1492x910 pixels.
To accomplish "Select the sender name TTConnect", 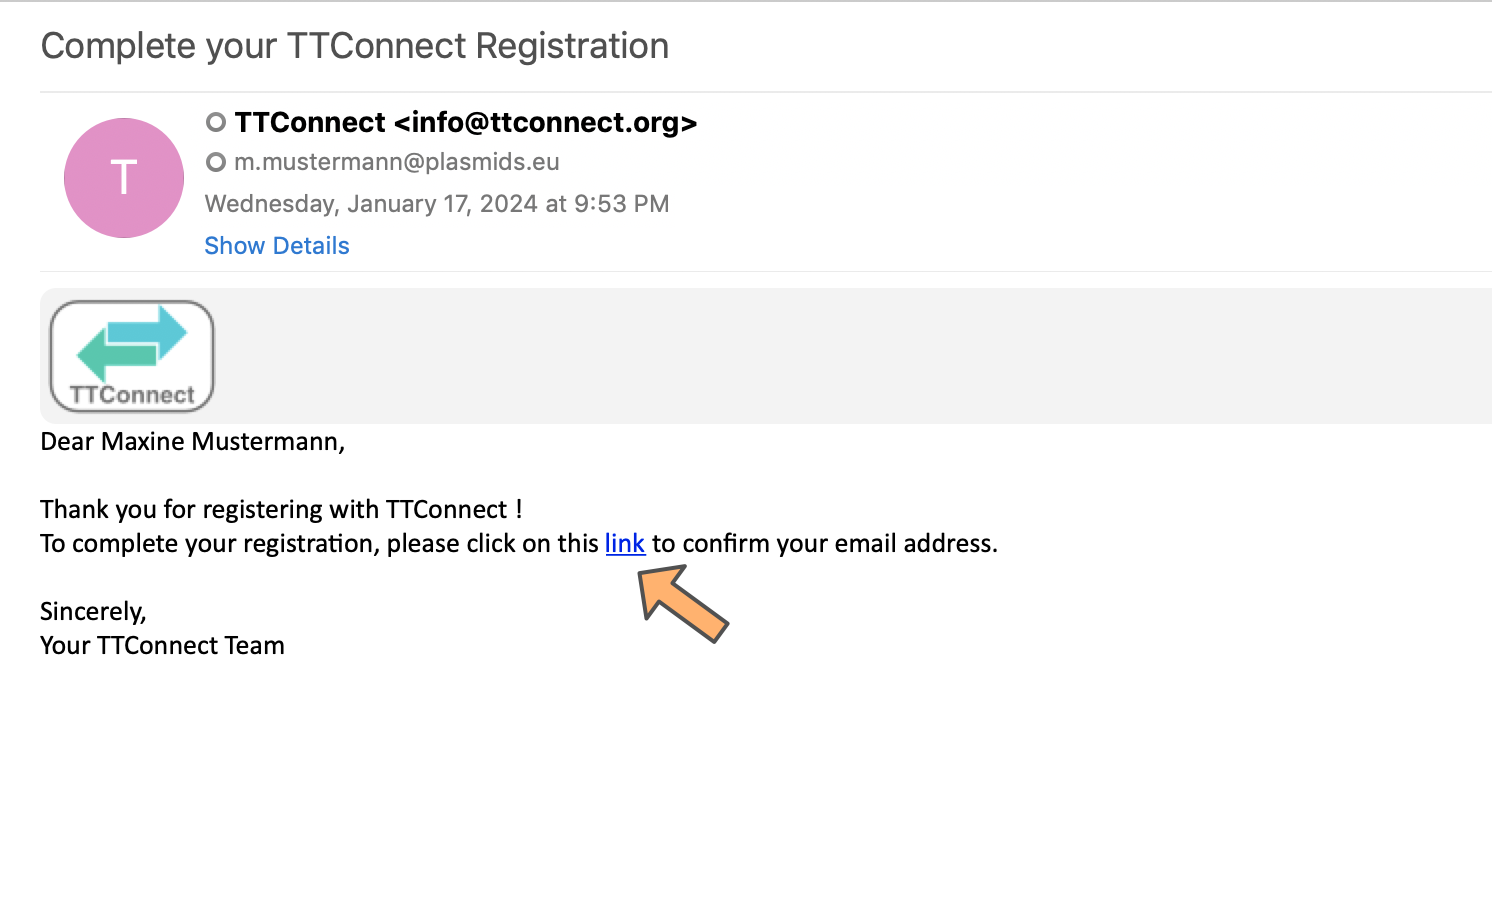I will (x=310, y=122).
